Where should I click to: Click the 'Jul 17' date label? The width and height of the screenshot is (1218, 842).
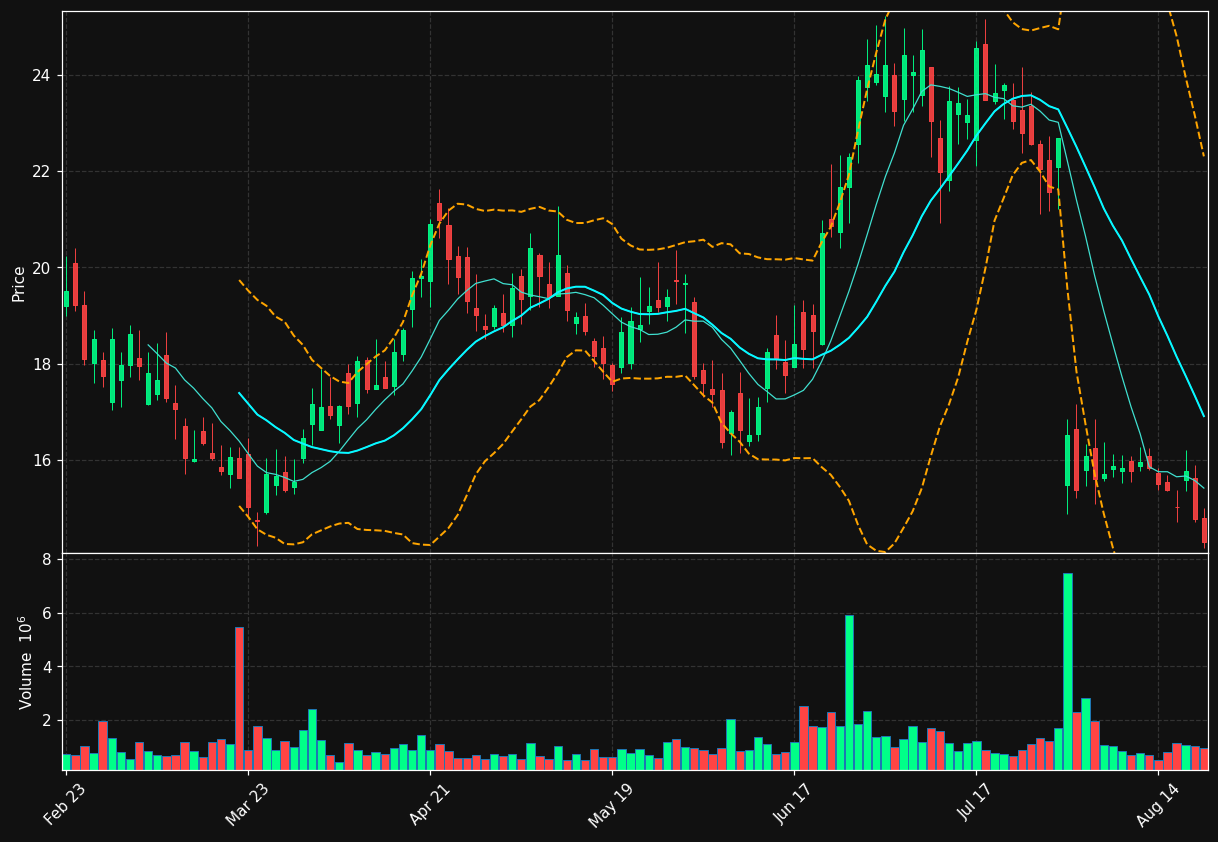[x=976, y=804]
